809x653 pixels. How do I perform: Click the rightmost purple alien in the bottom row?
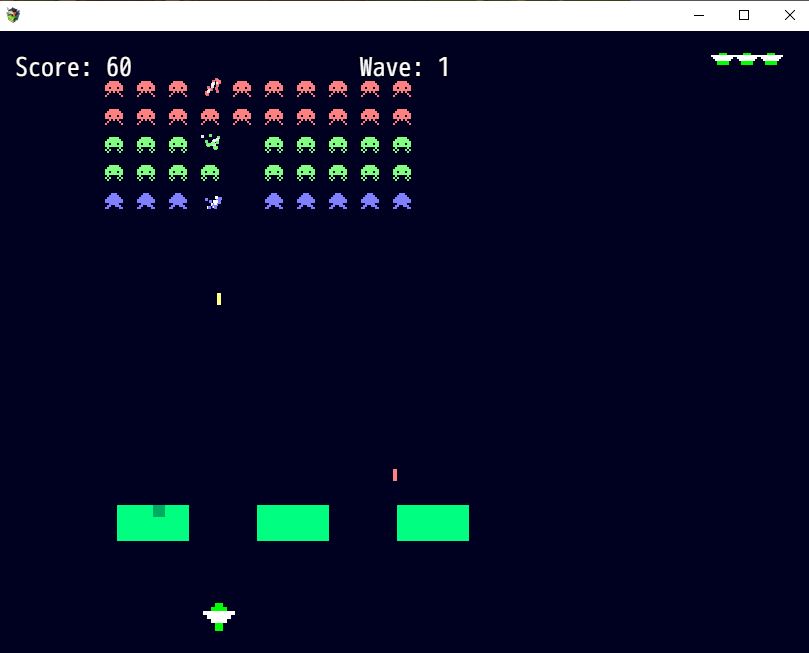point(402,201)
